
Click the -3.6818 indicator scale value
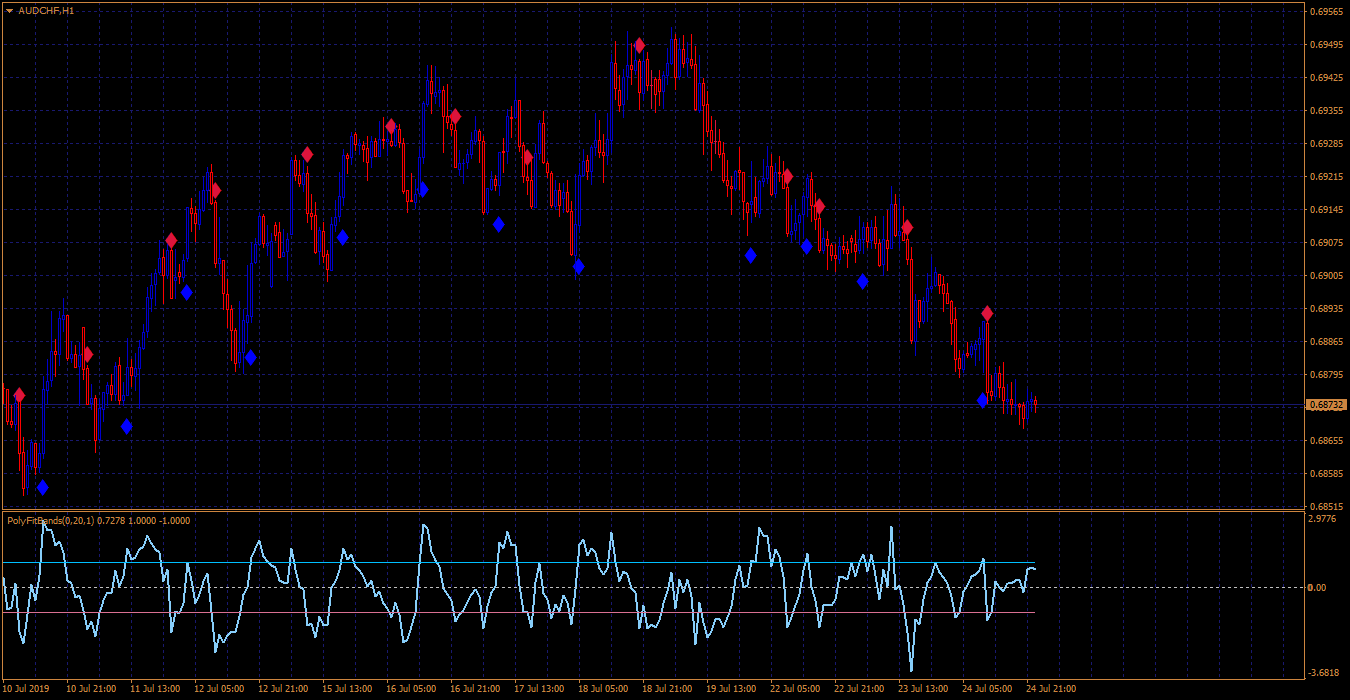point(1323,672)
